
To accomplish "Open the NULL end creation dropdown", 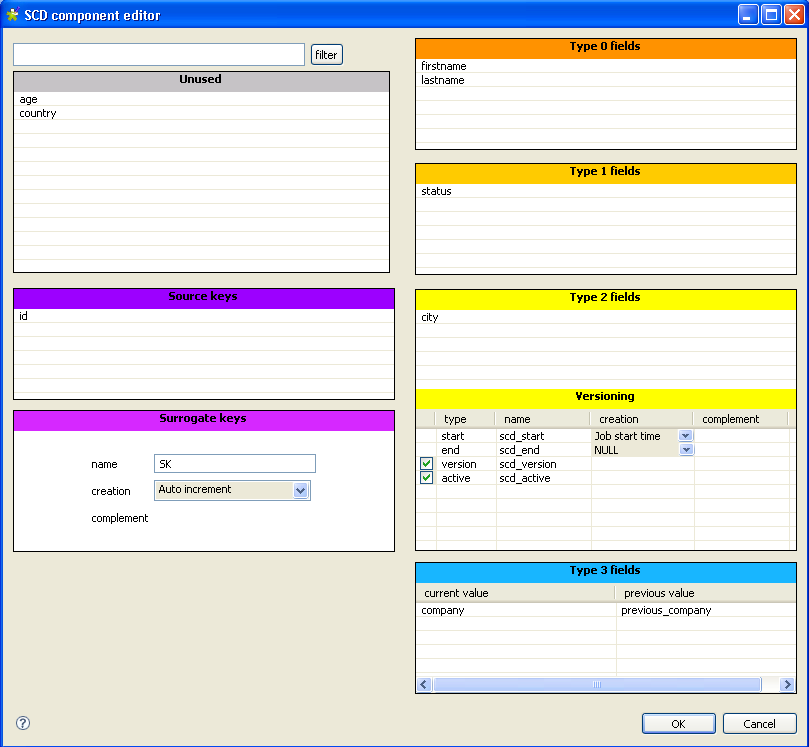I will (x=686, y=450).
